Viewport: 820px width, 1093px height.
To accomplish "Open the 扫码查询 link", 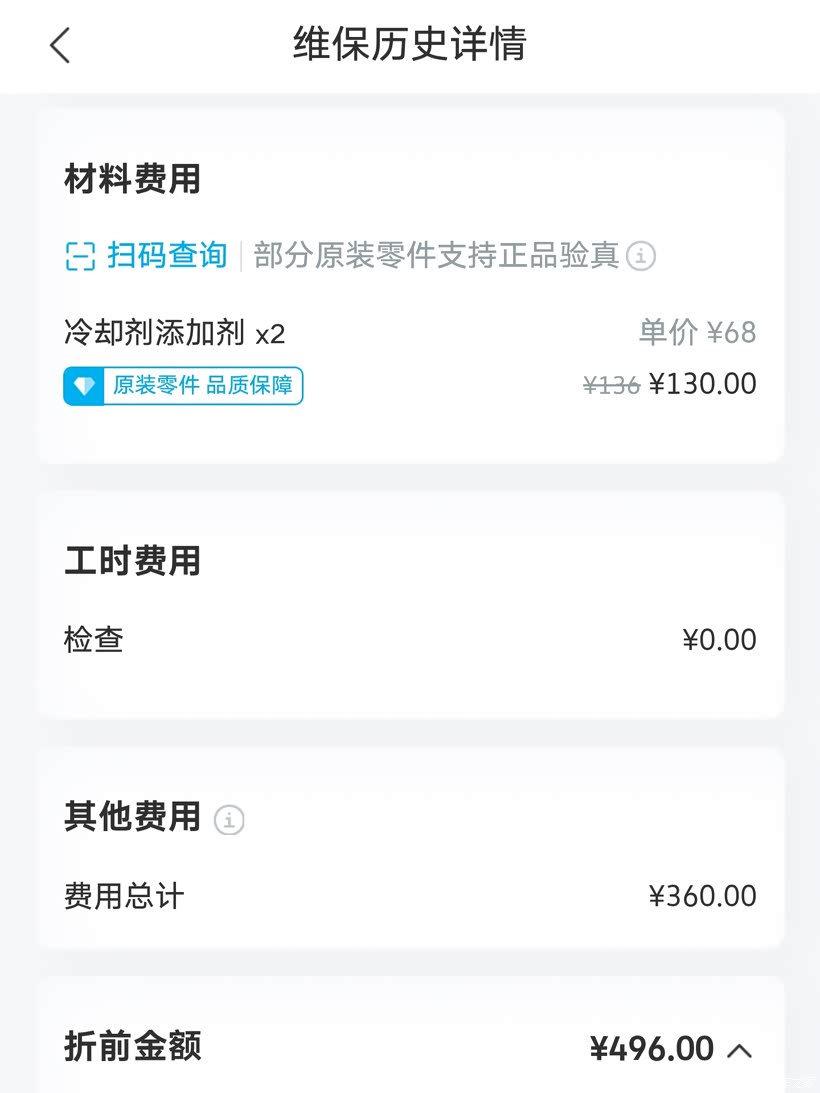I will coord(167,256).
